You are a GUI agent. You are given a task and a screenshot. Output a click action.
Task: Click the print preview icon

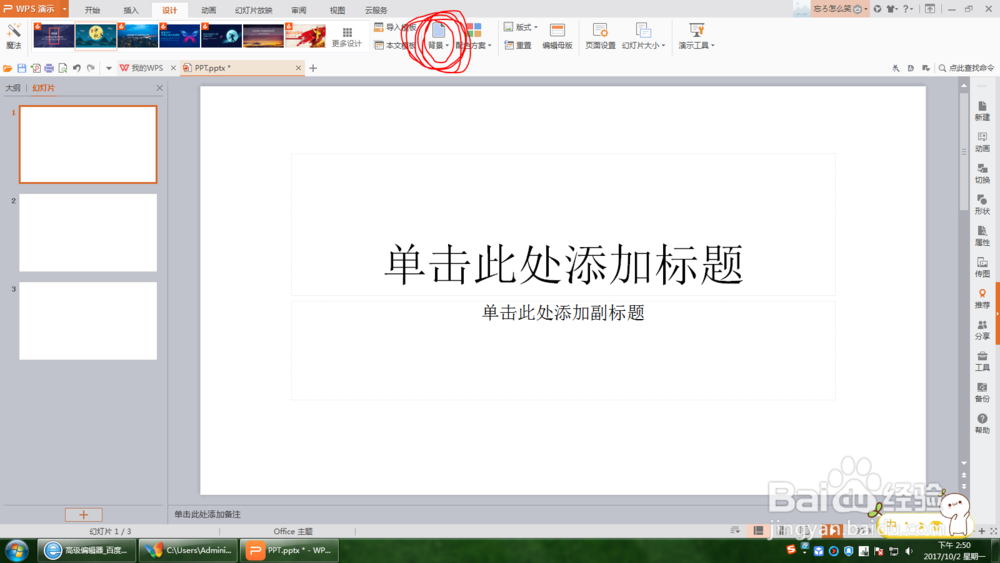(62, 68)
